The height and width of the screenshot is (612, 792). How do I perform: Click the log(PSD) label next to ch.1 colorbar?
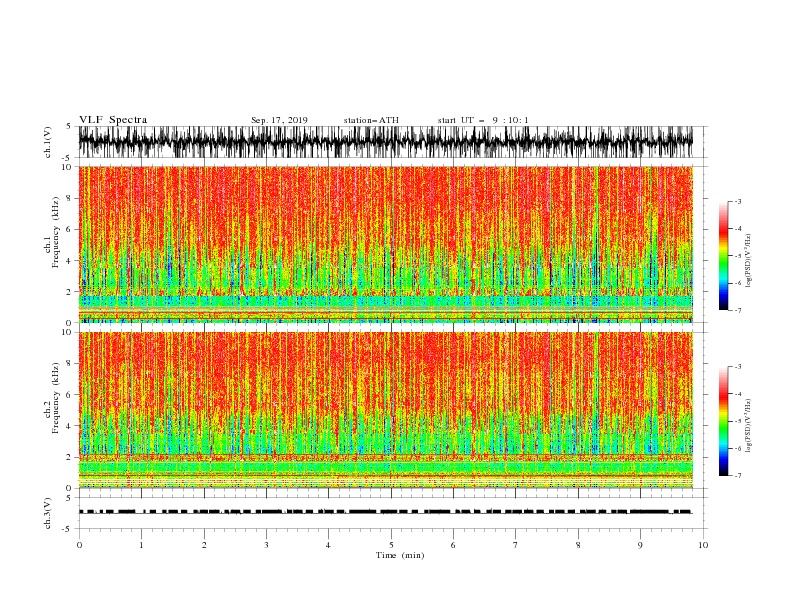pyautogui.click(x=749, y=261)
